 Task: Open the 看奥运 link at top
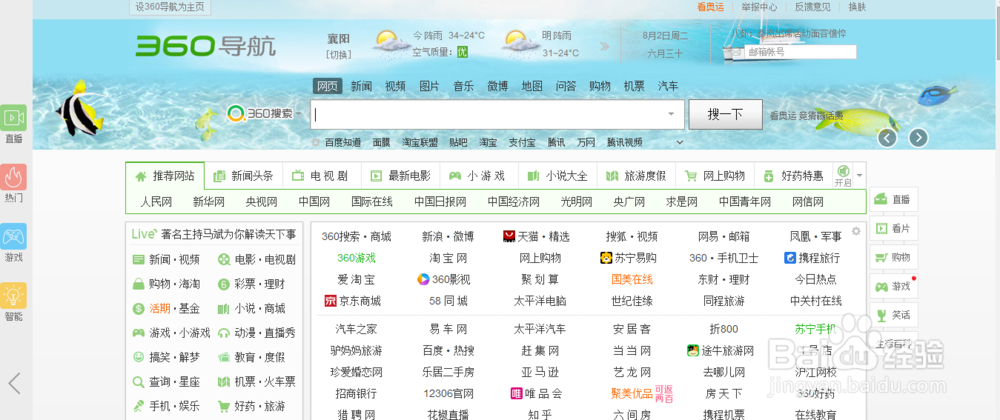[x=710, y=7]
